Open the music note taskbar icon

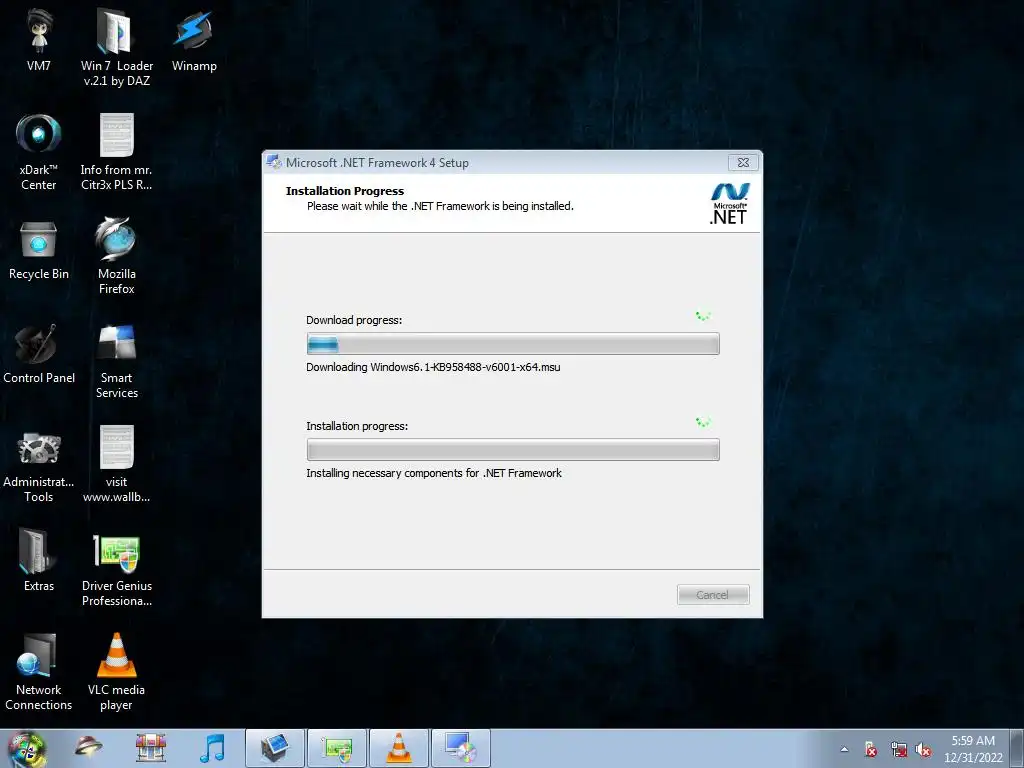[x=212, y=748]
